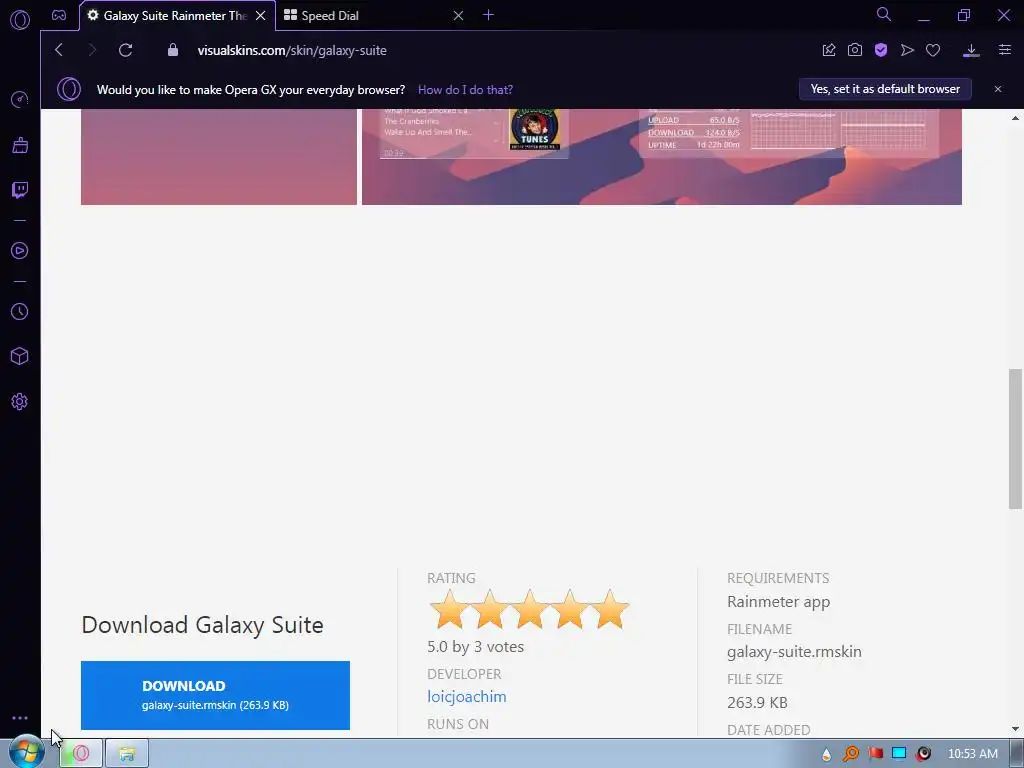View site security lock info
Screen dimensions: 1024x768
click(172, 50)
